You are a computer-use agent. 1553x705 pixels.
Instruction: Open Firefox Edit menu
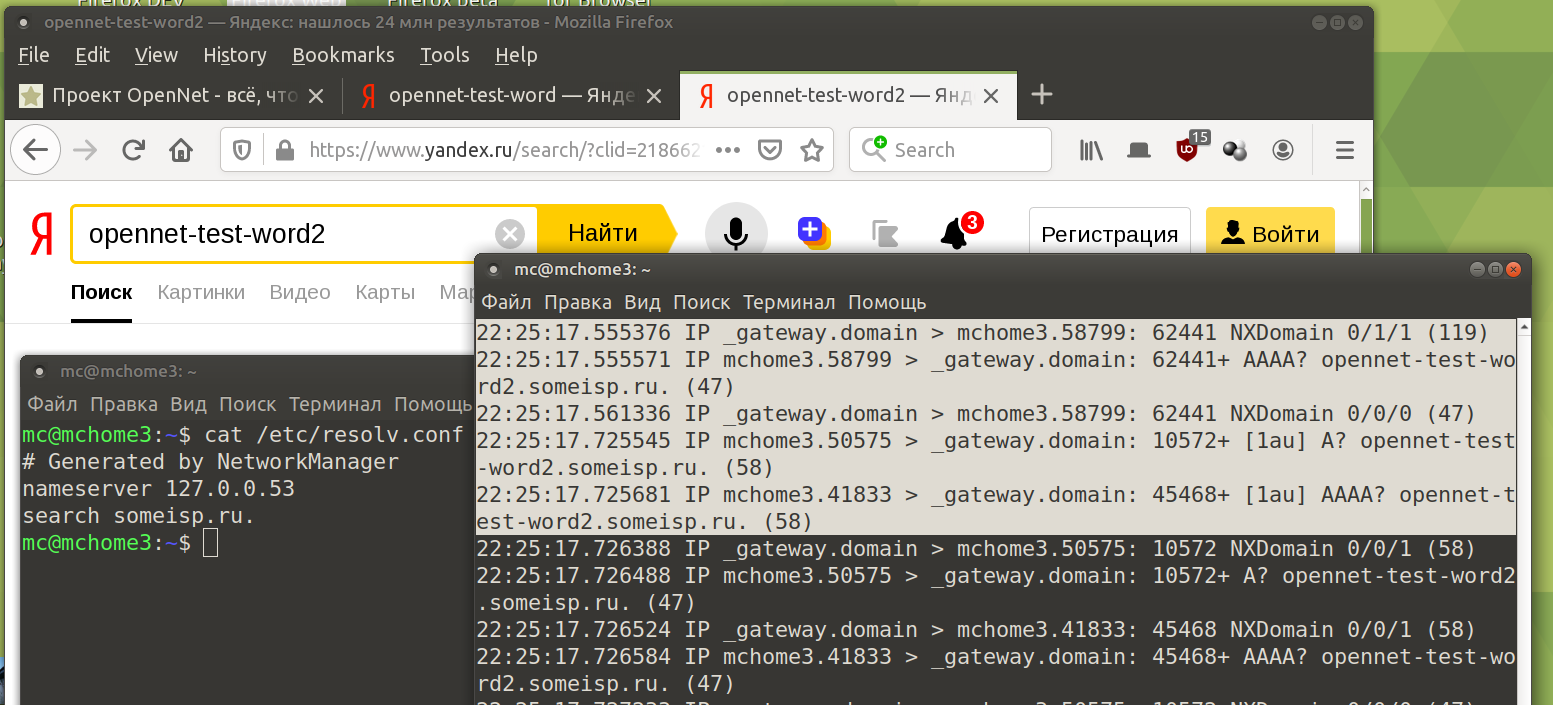click(x=93, y=55)
